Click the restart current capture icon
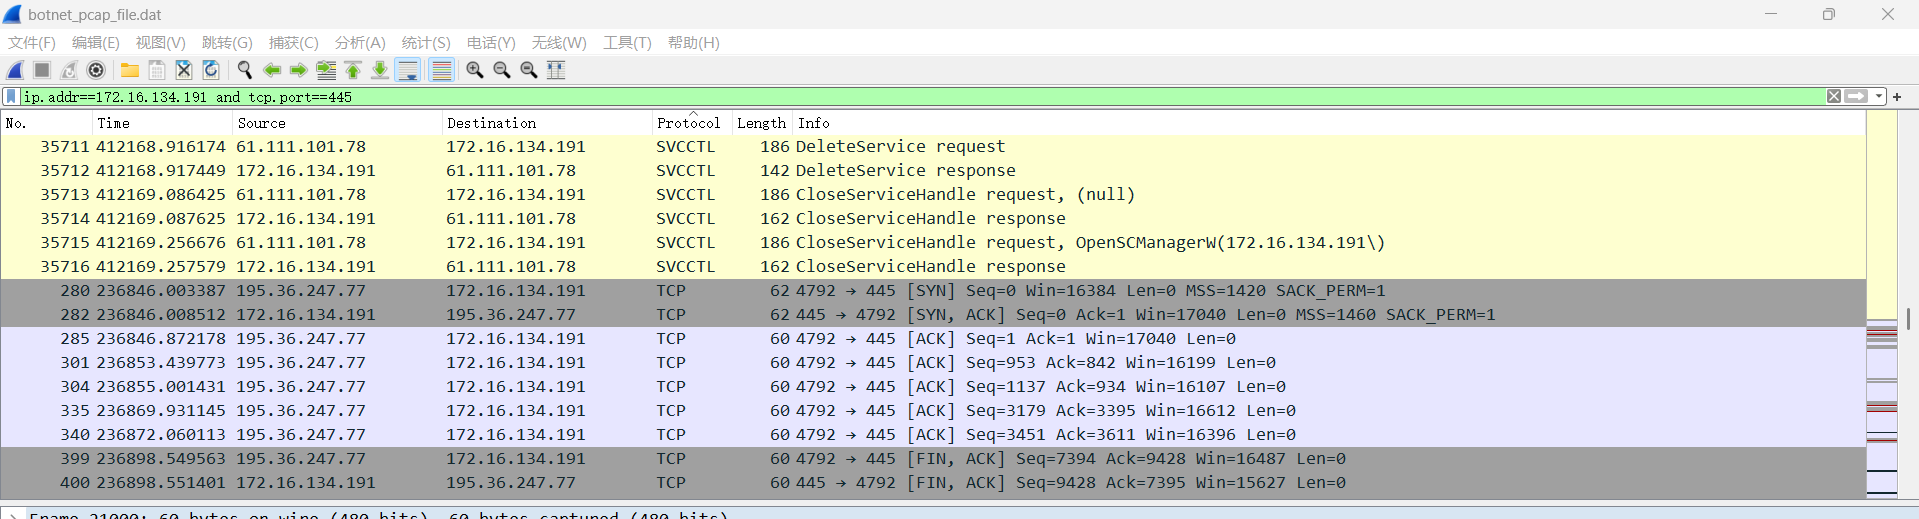1919x519 pixels. point(69,70)
